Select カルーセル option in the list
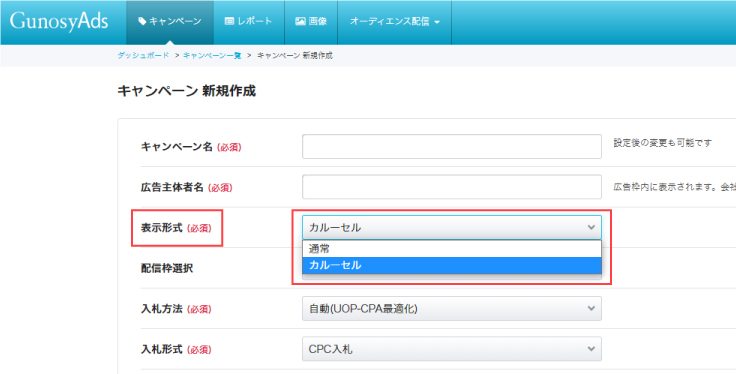This screenshot has height=374, width=736. (452, 265)
